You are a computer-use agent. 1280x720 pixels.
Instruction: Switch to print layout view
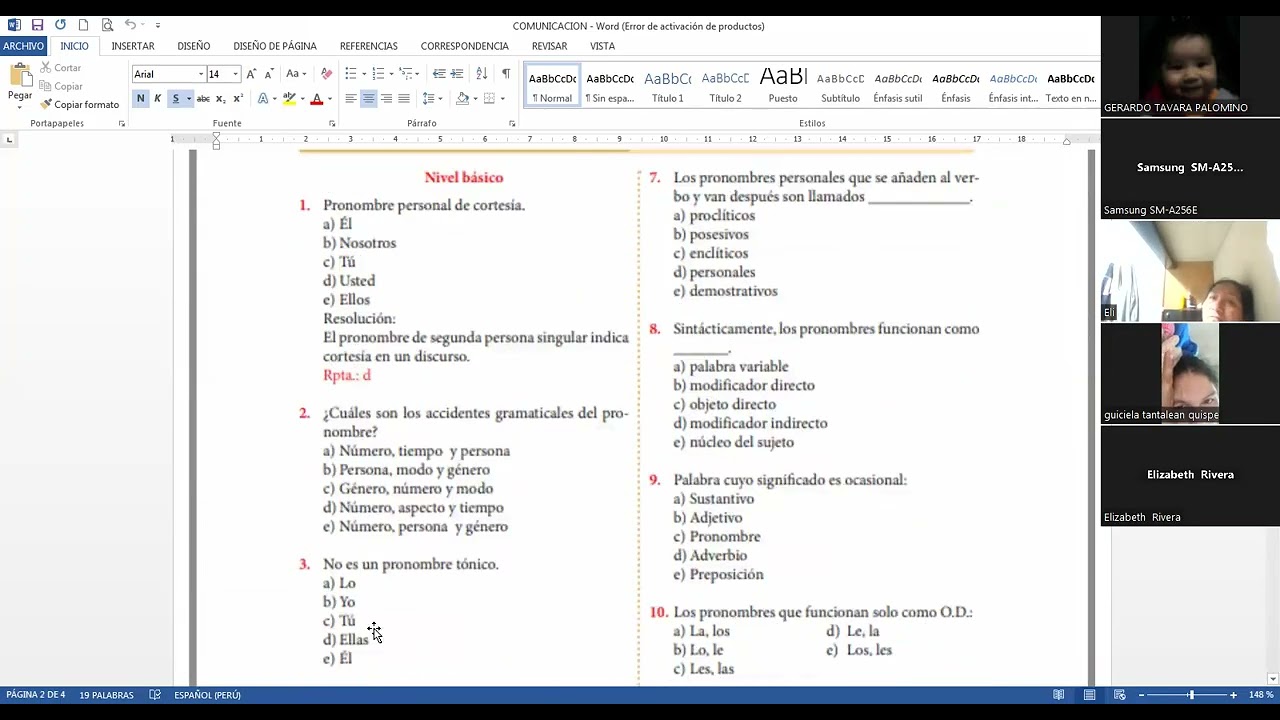pos(1089,695)
